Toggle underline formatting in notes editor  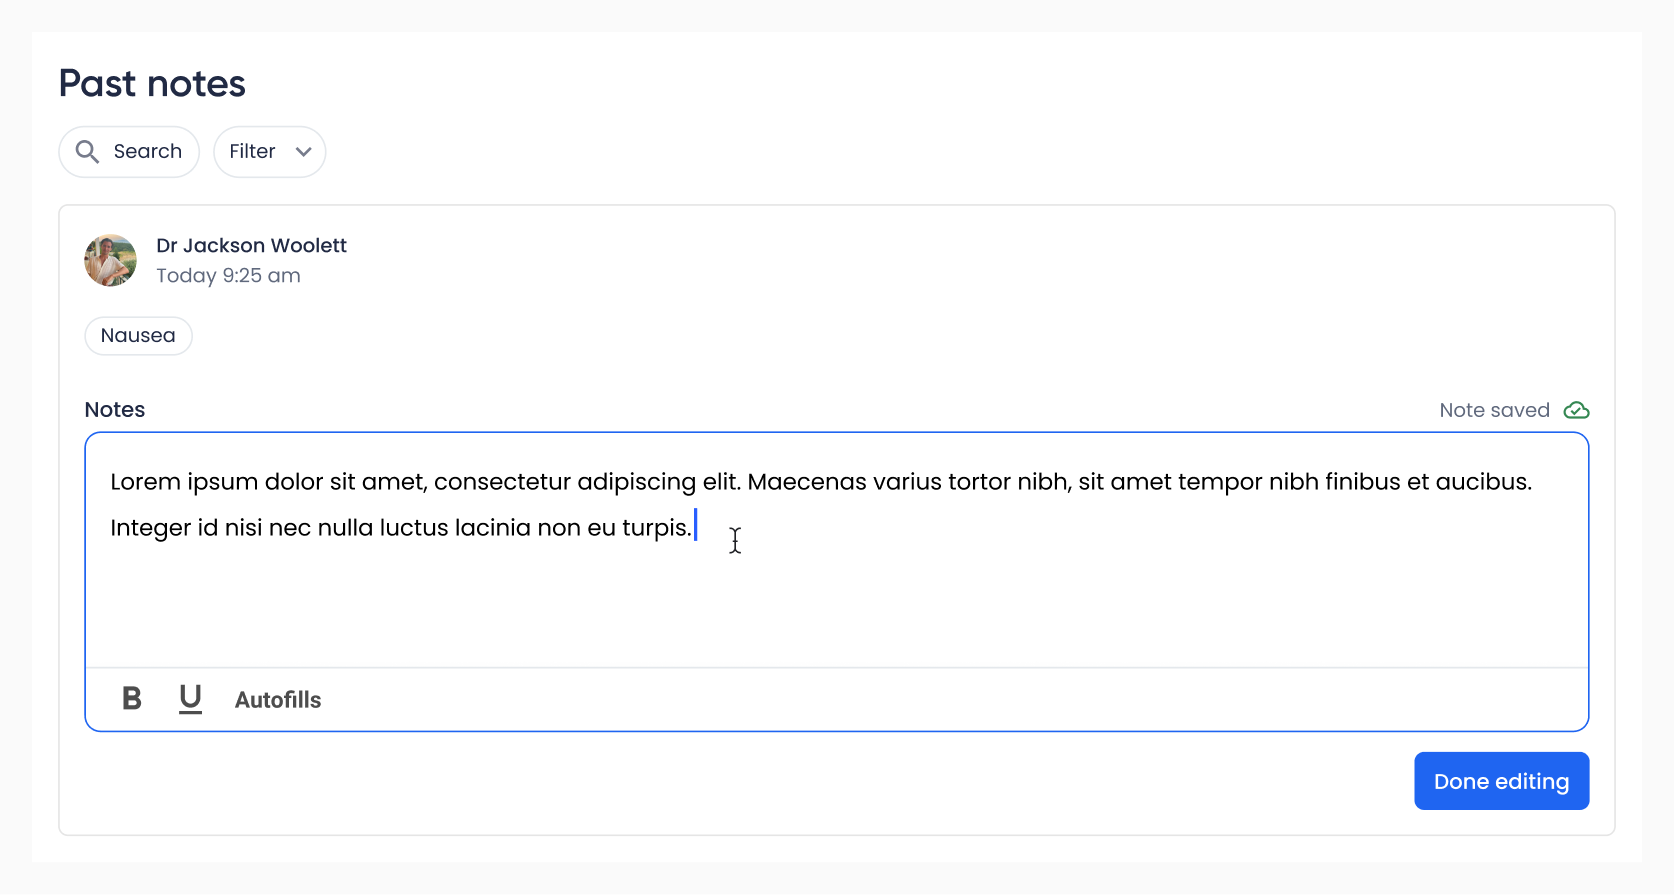point(190,699)
